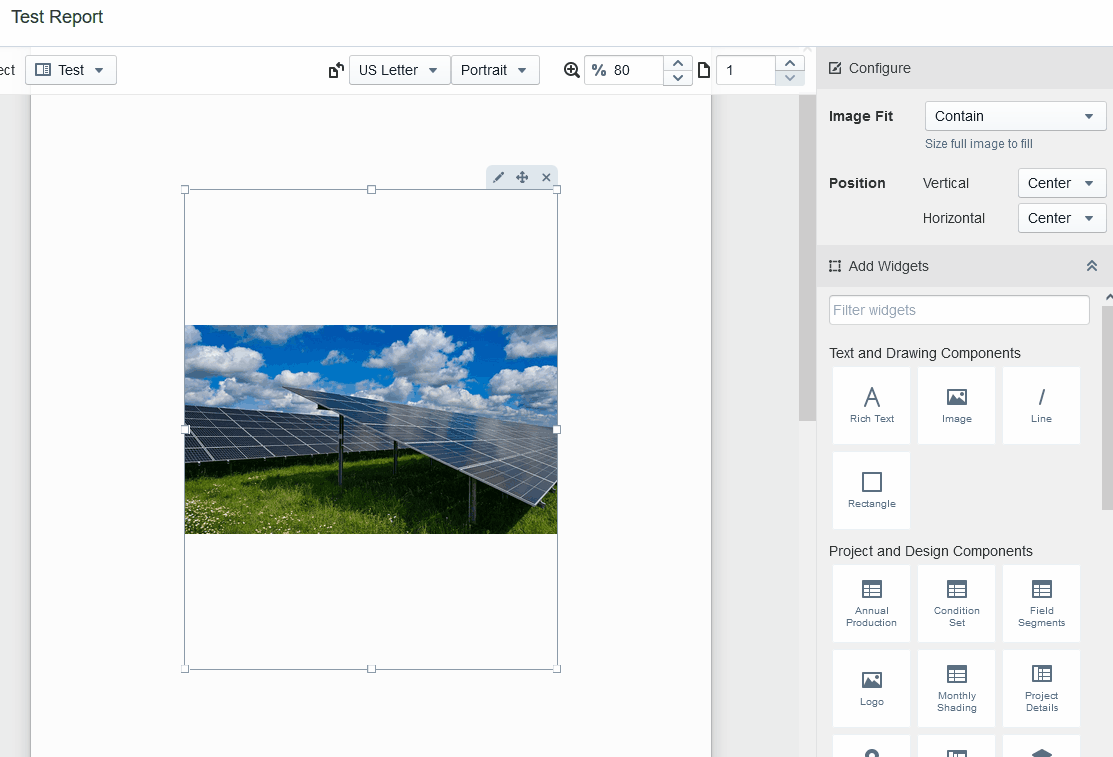Image resolution: width=1113 pixels, height=757 pixels.
Task: Add a Rich Text widget
Action: (x=871, y=405)
